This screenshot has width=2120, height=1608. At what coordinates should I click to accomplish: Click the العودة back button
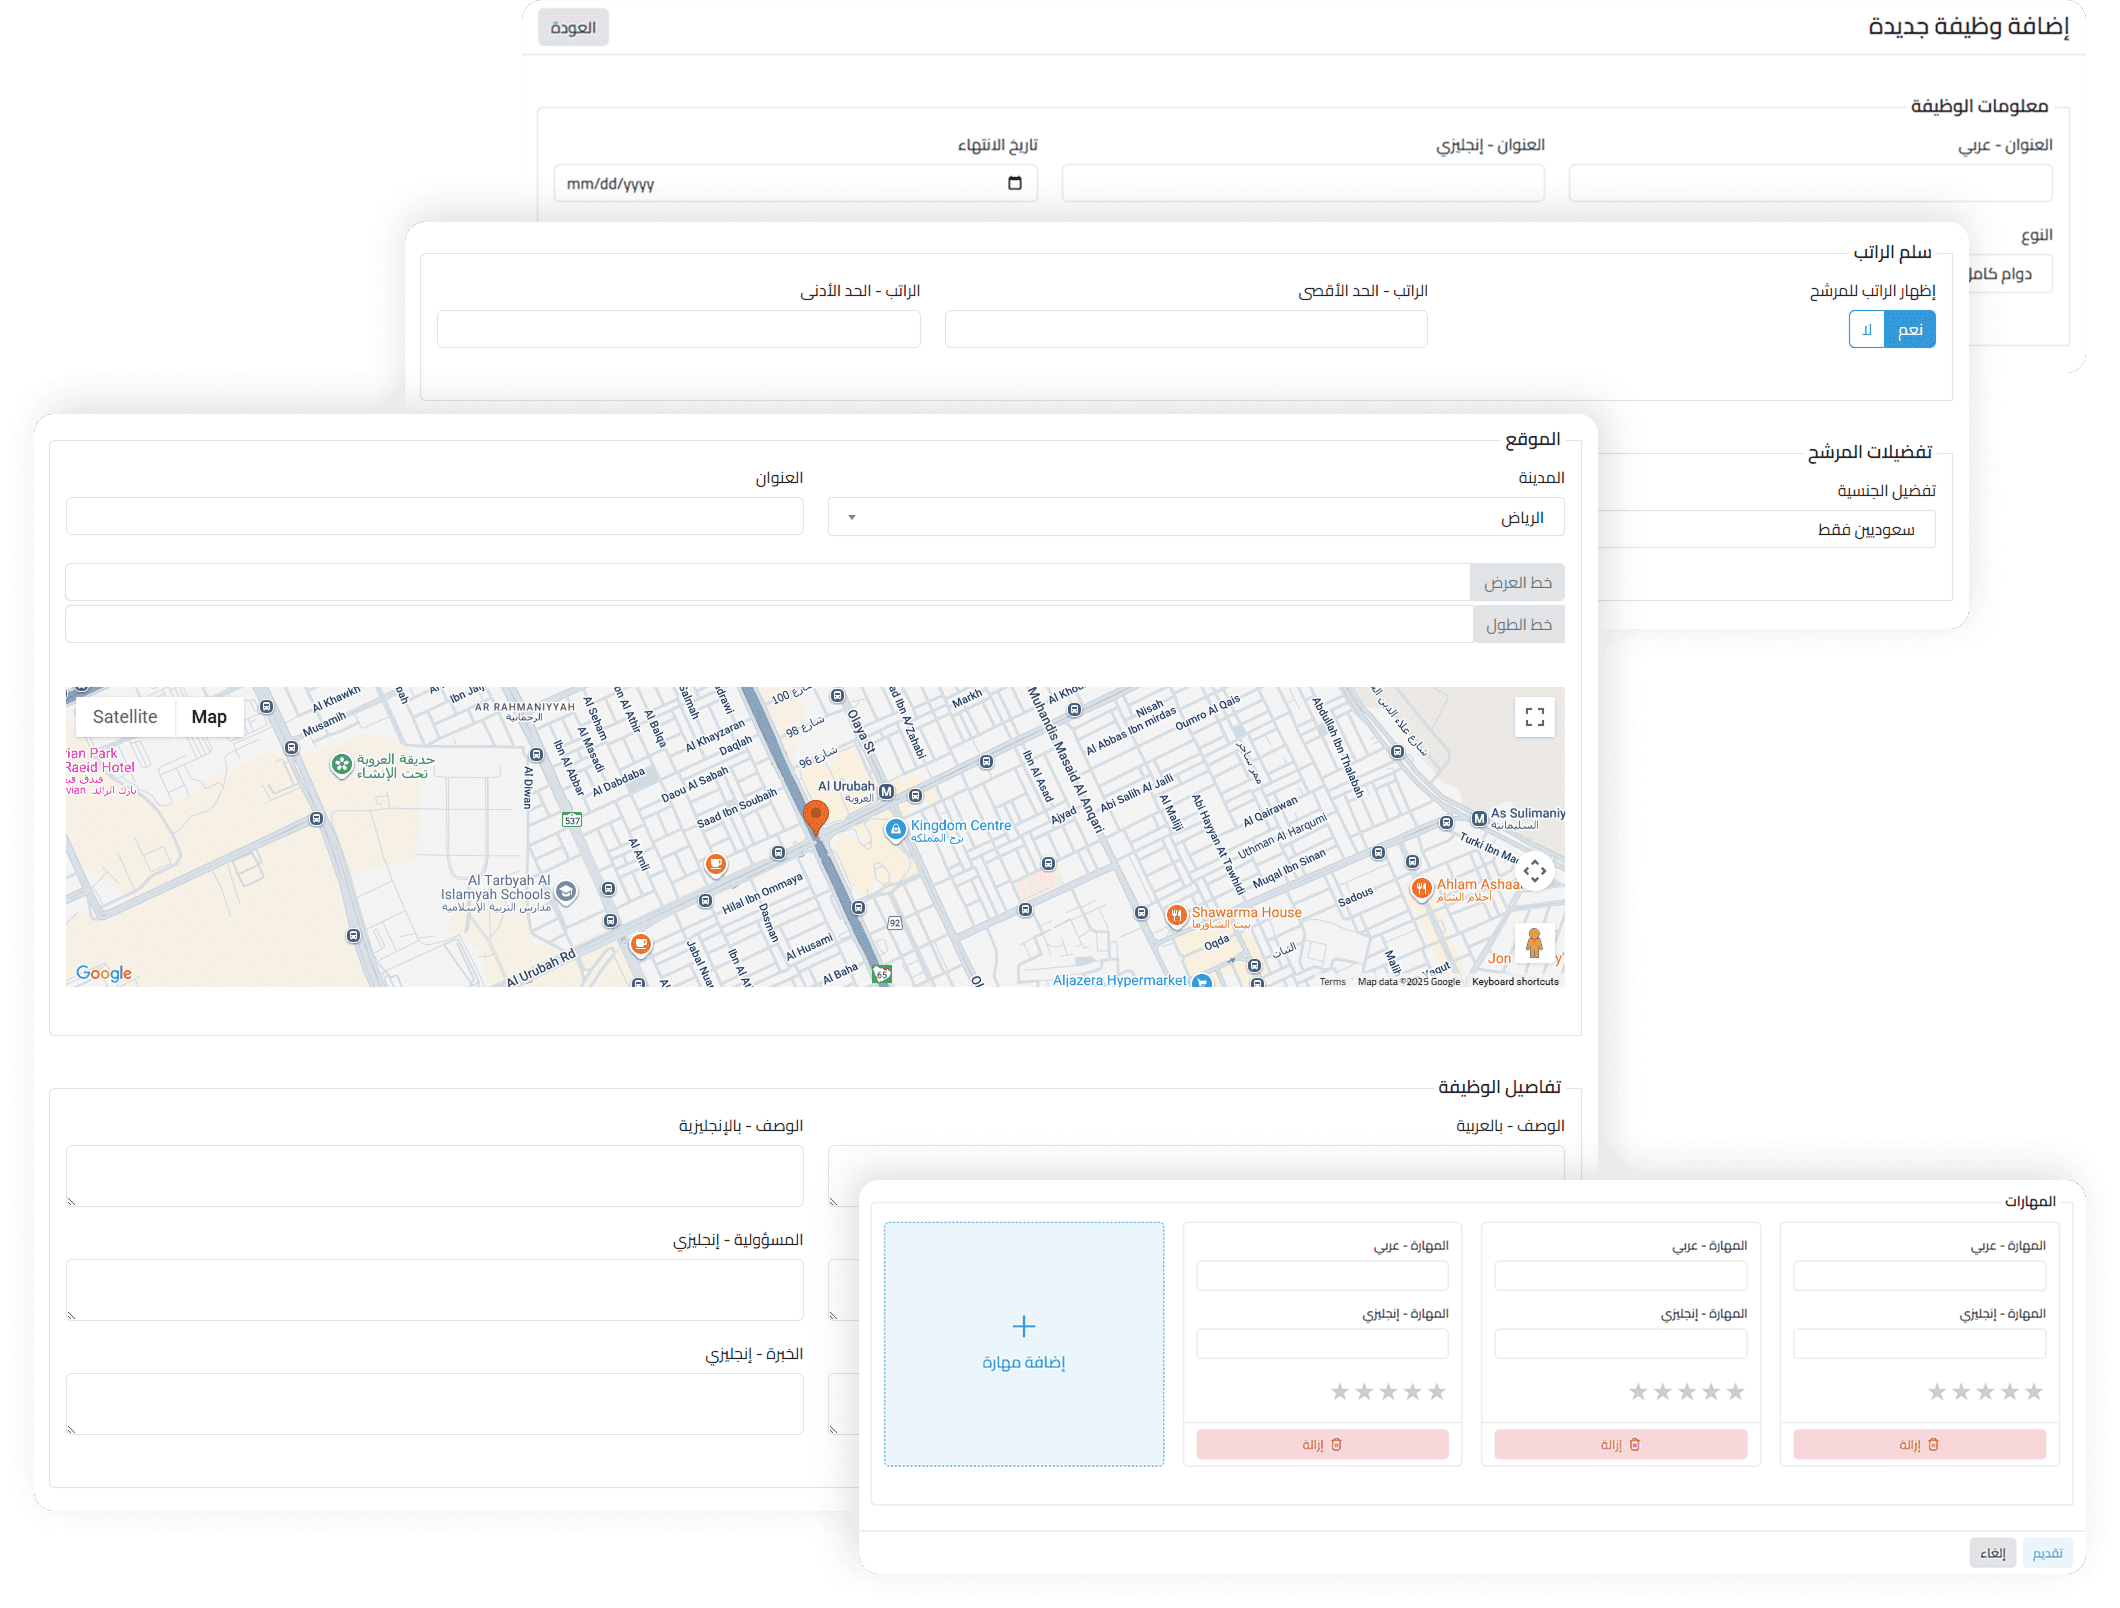click(573, 28)
